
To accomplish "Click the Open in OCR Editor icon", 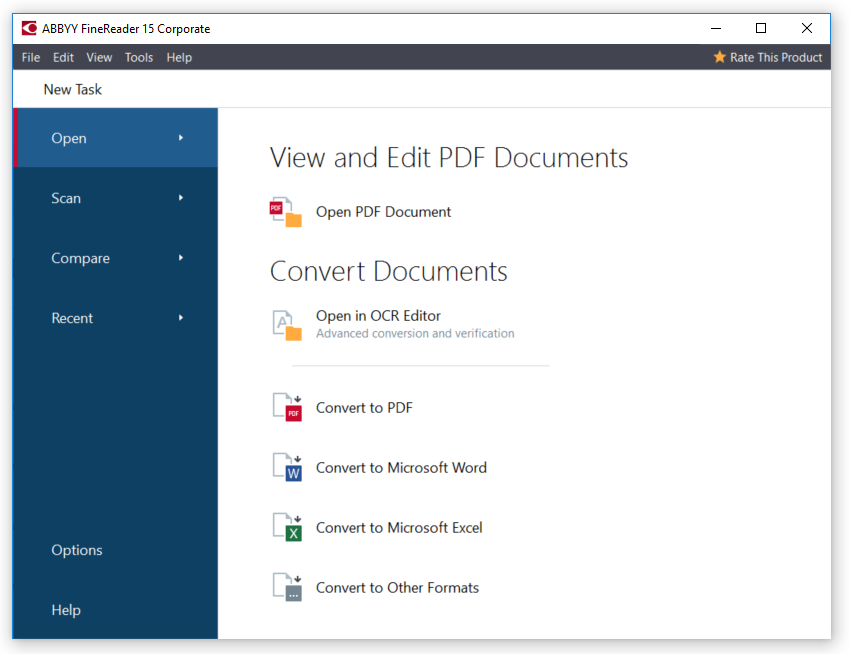I will 287,325.
